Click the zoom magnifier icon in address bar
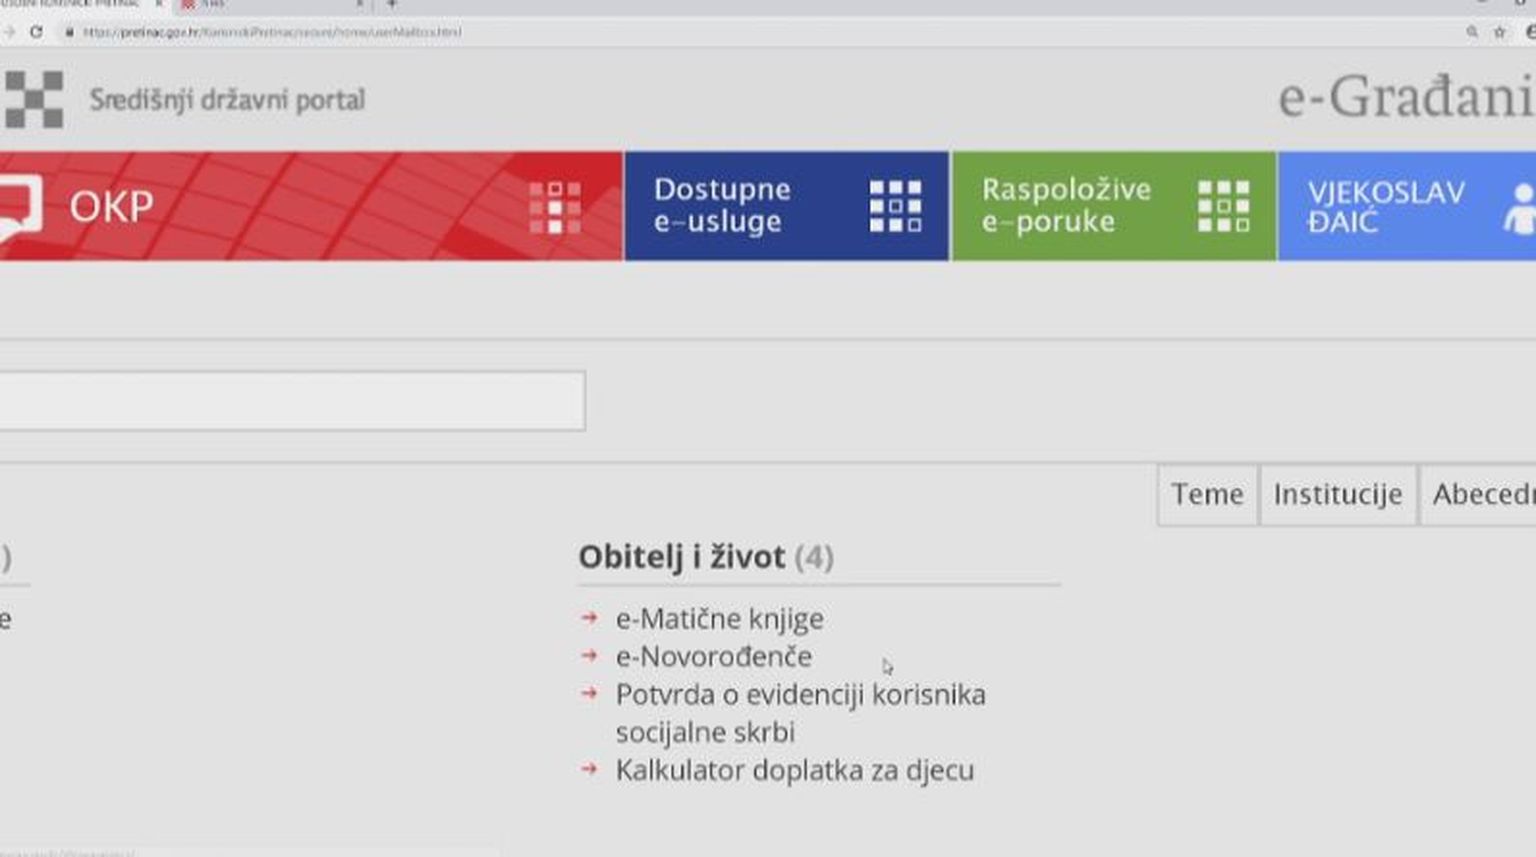The image size is (1536, 857). click(1472, 32)
